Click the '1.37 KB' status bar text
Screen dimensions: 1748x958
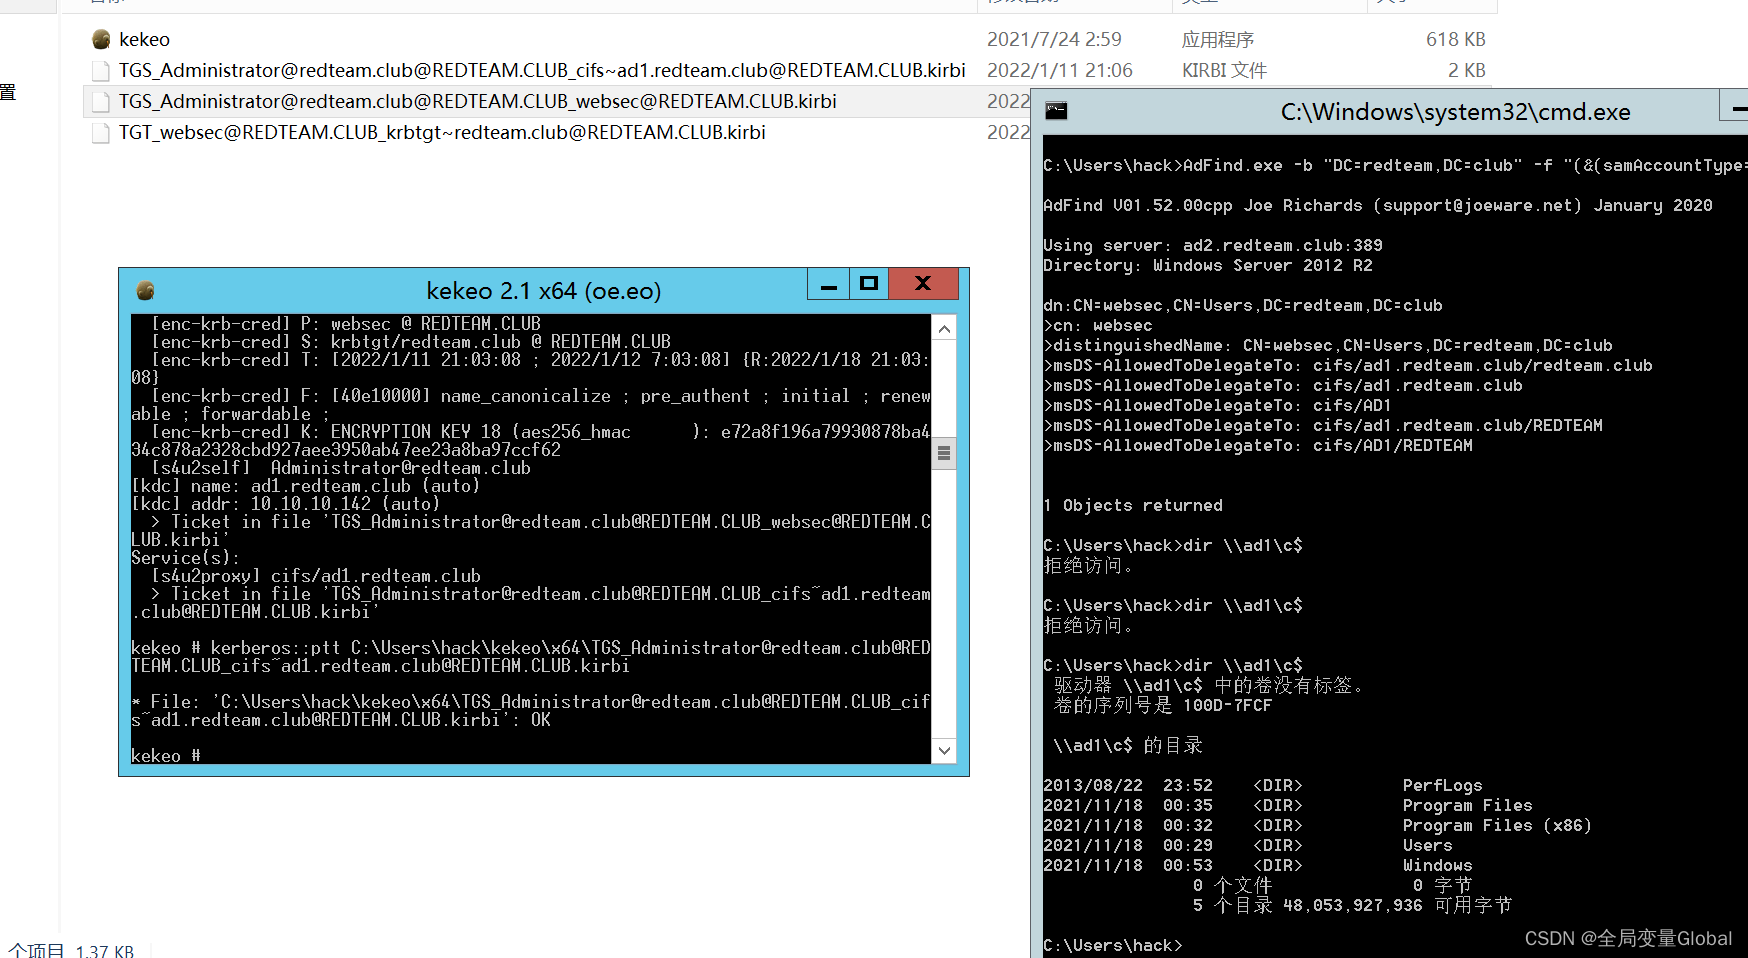[105, 950]
